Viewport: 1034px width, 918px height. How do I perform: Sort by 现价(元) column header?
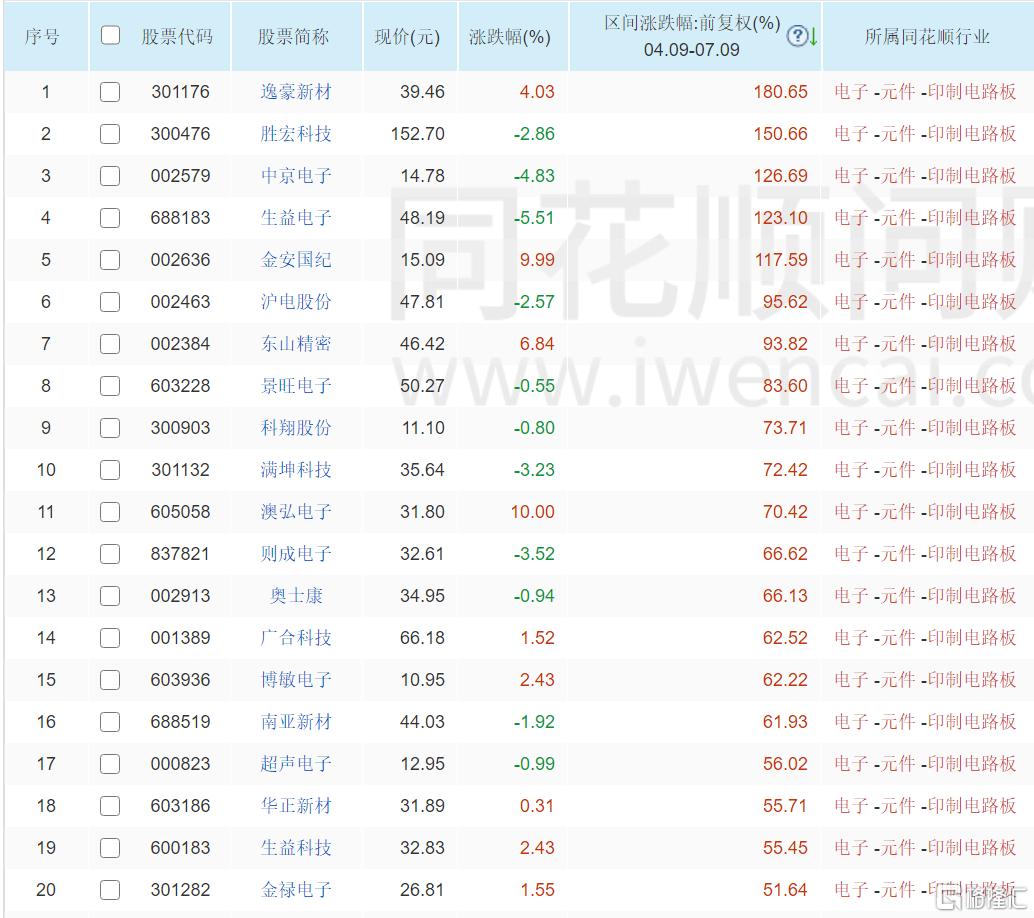click(x=407, y=37)
